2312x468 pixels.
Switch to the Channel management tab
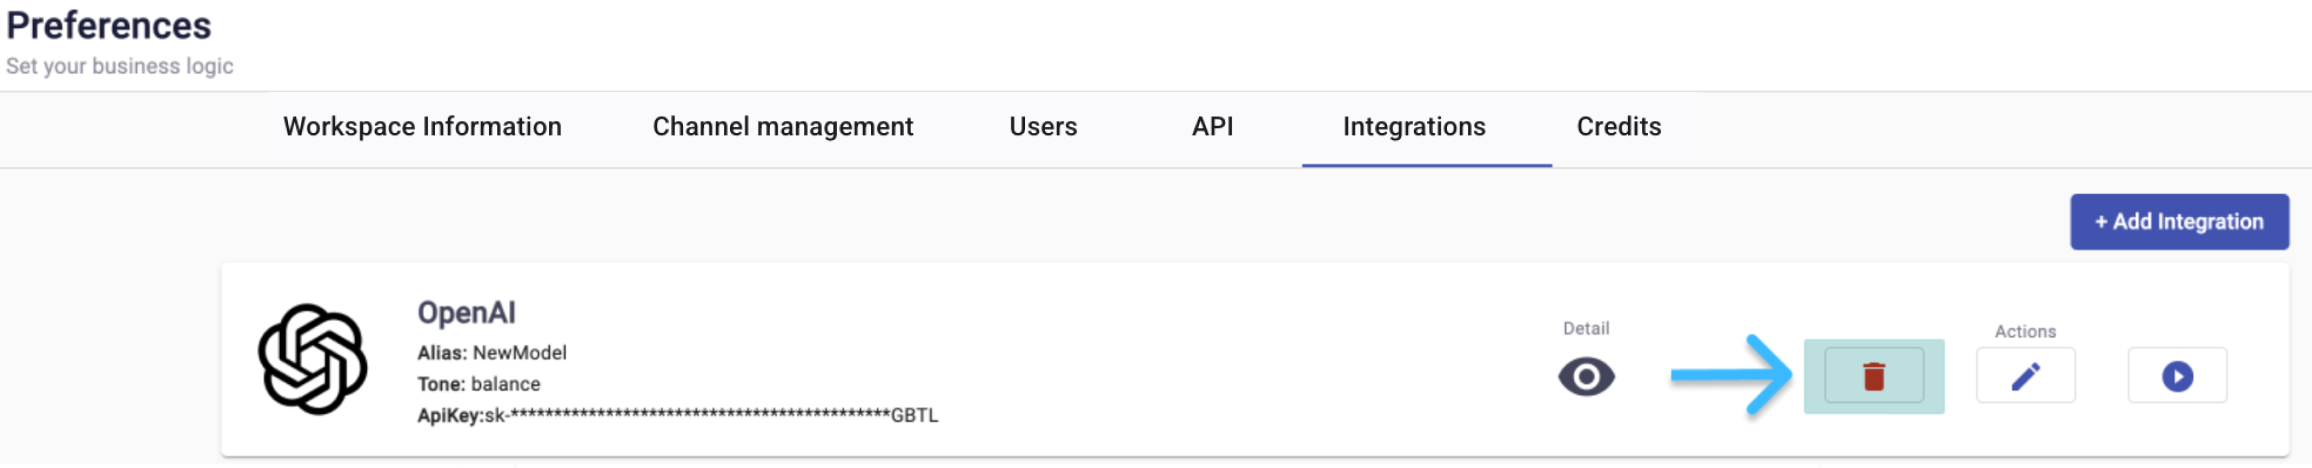point(783,127)
